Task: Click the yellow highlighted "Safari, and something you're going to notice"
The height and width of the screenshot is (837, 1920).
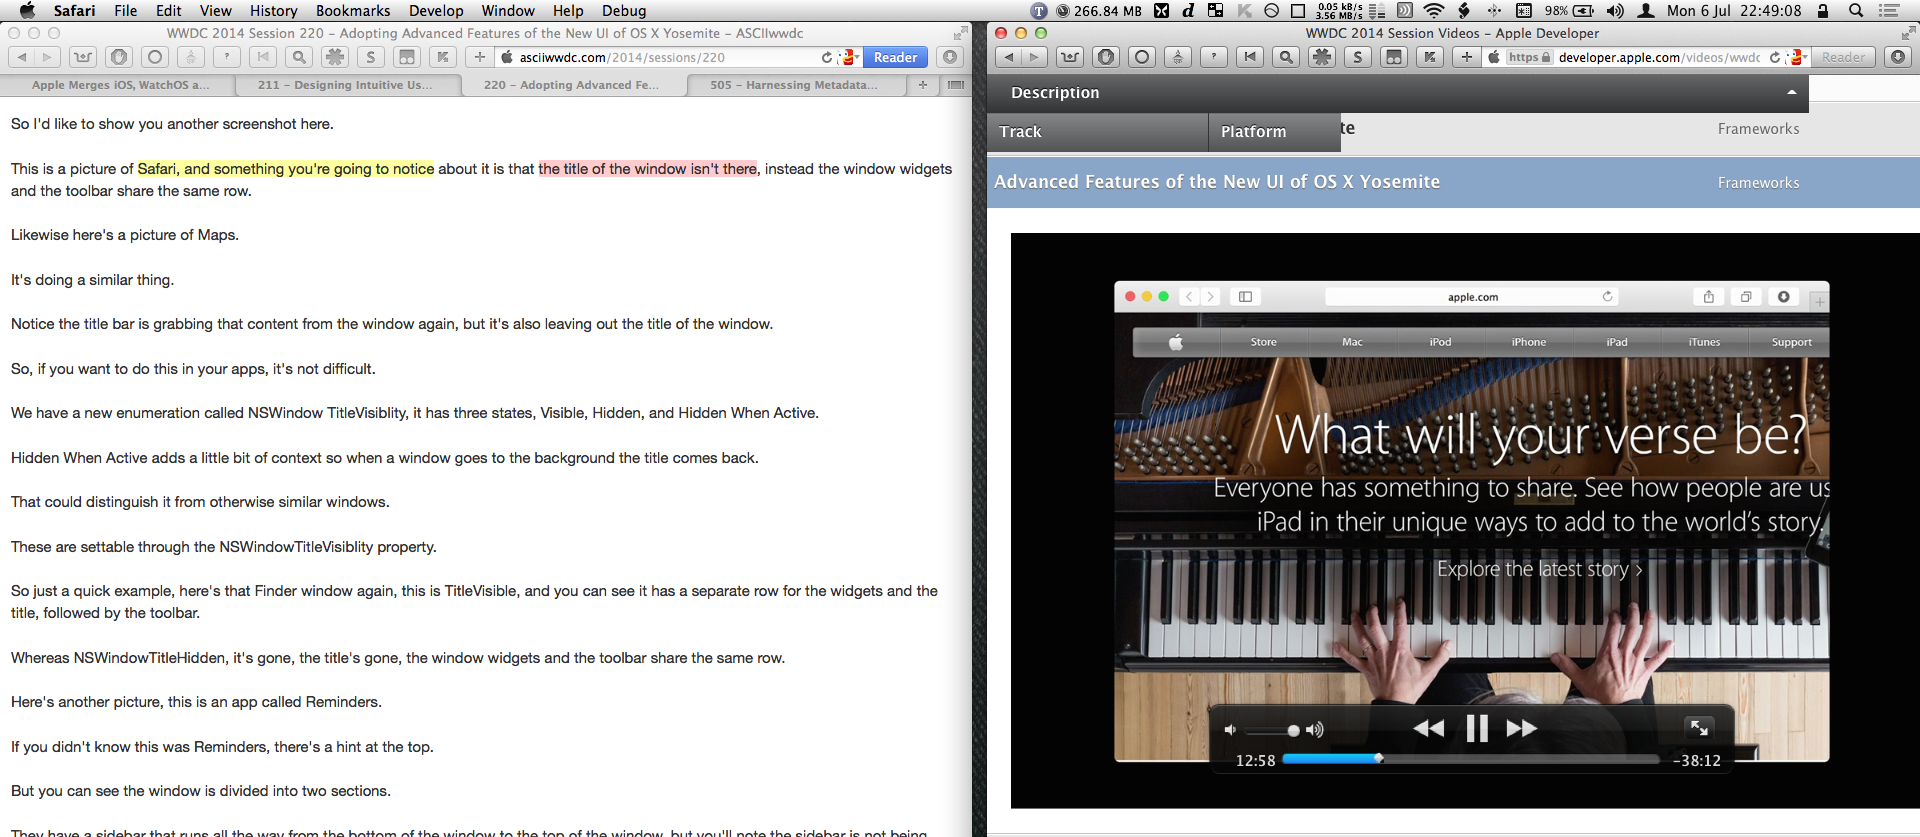Action: [286, 169]
